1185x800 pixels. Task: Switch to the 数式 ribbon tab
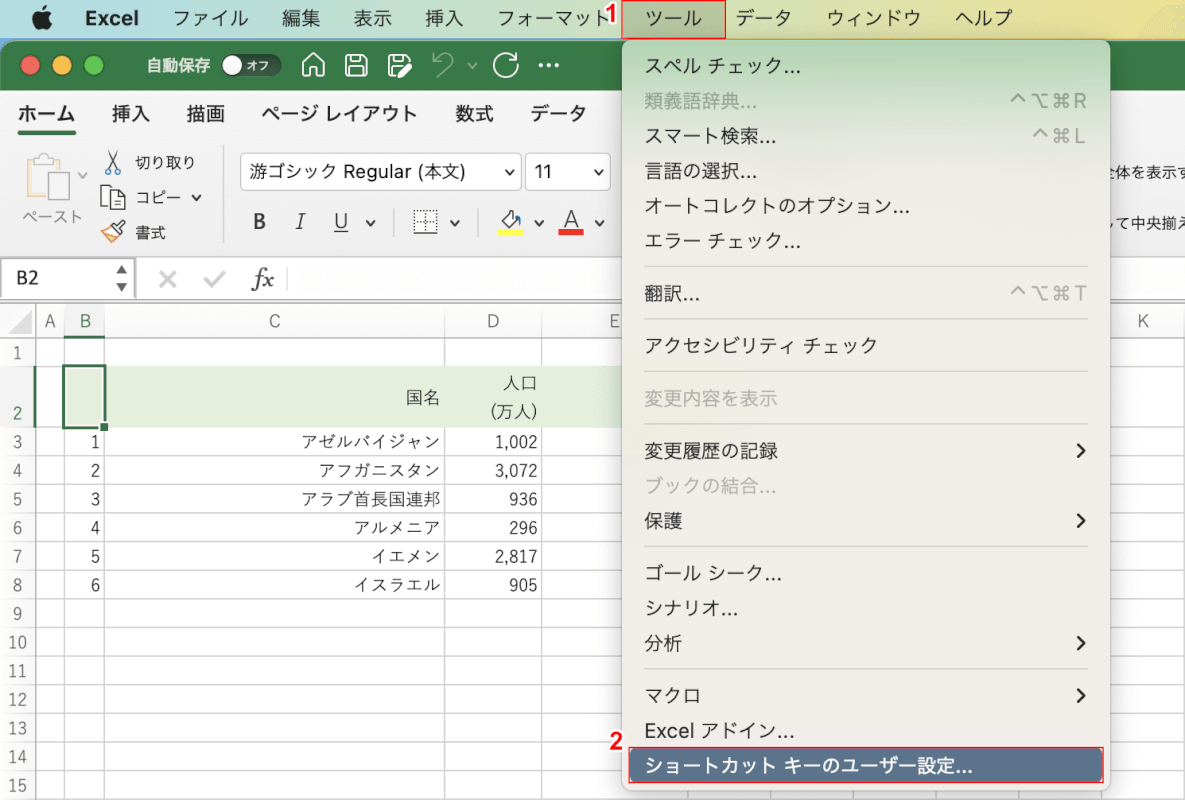474,114
